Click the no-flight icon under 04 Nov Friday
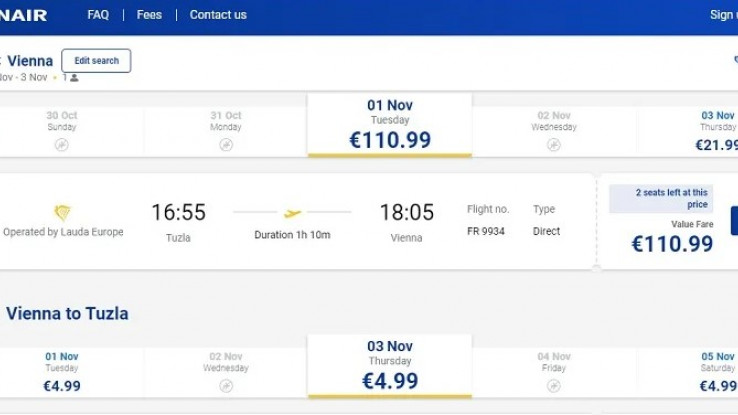Viewport: 738px width, 415px height. [554, 386]
